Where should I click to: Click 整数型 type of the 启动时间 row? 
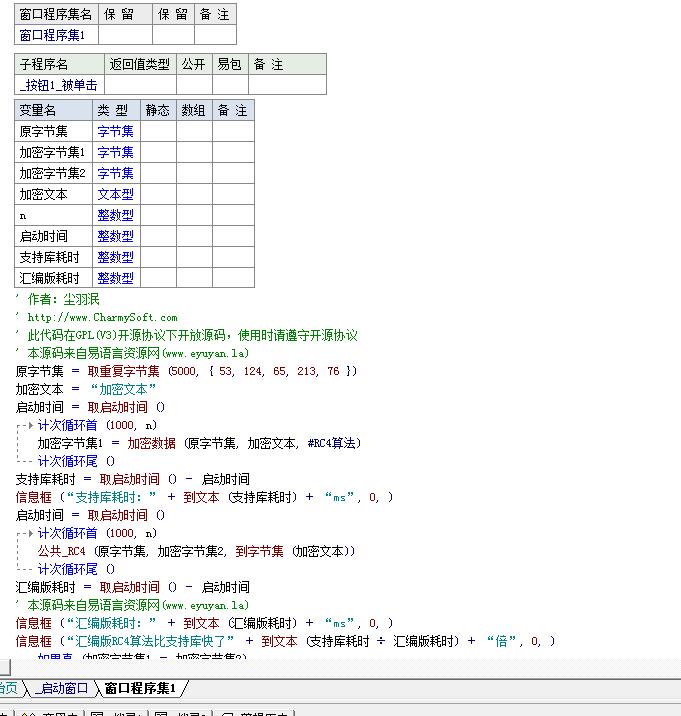tap(116, 236)
